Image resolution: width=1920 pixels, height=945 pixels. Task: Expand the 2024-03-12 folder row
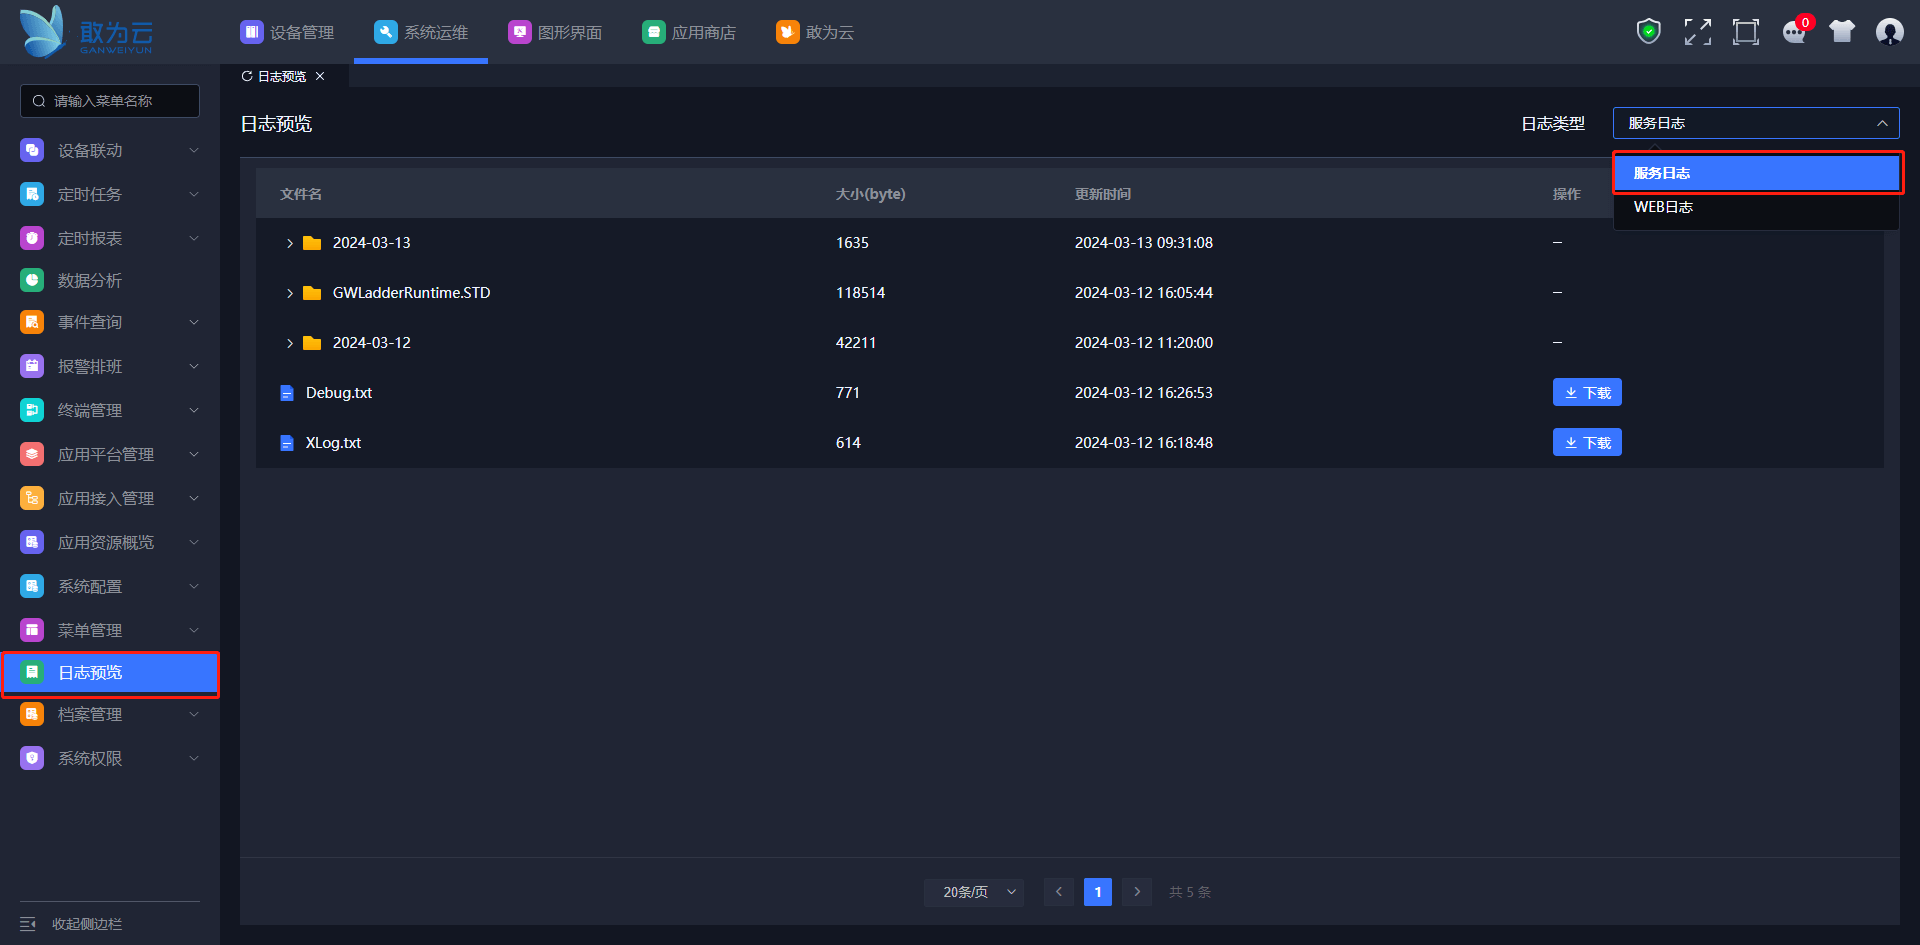(290, 343)
